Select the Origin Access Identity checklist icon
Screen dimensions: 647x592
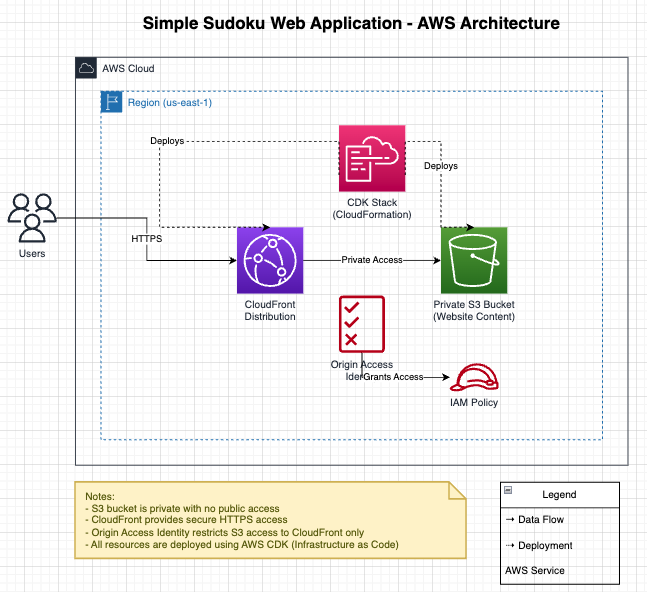(x=362, y=324)
